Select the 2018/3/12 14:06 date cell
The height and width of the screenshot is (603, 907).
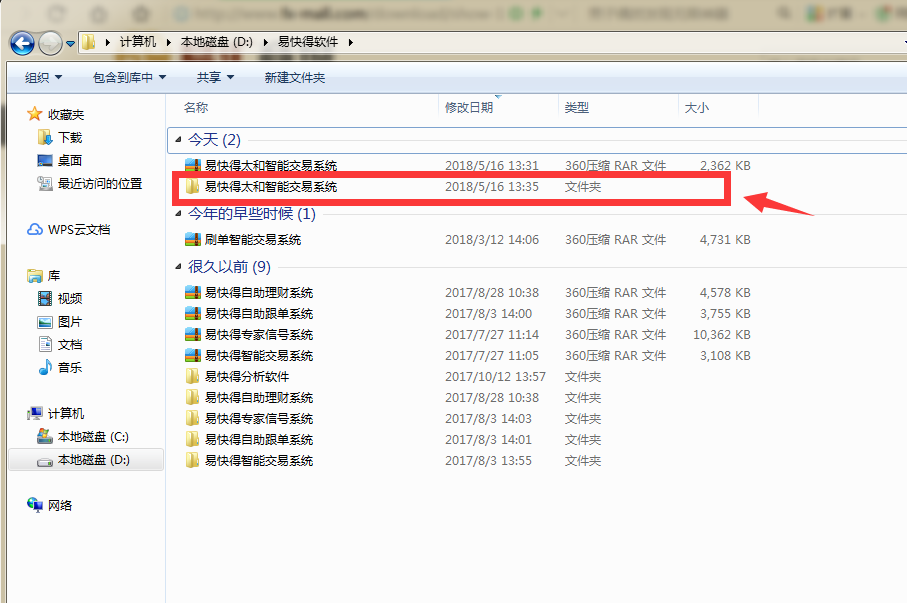coord(492,240)
